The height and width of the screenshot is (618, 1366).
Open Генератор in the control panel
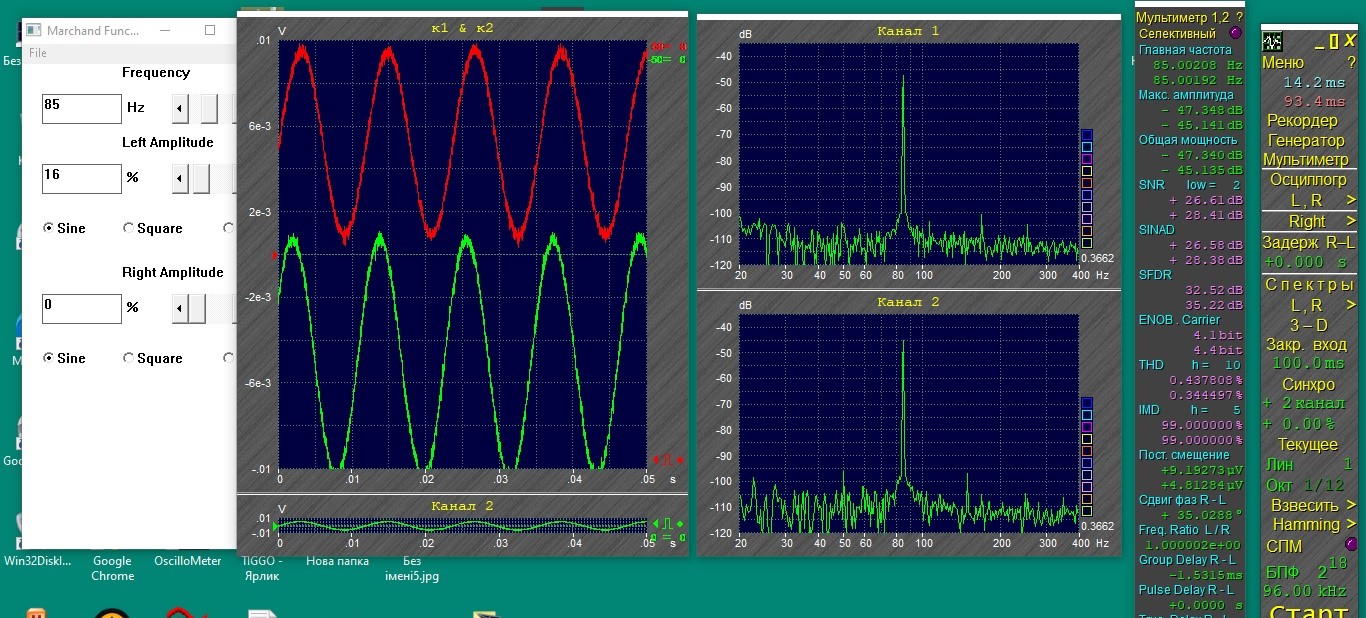[1306, 141]
